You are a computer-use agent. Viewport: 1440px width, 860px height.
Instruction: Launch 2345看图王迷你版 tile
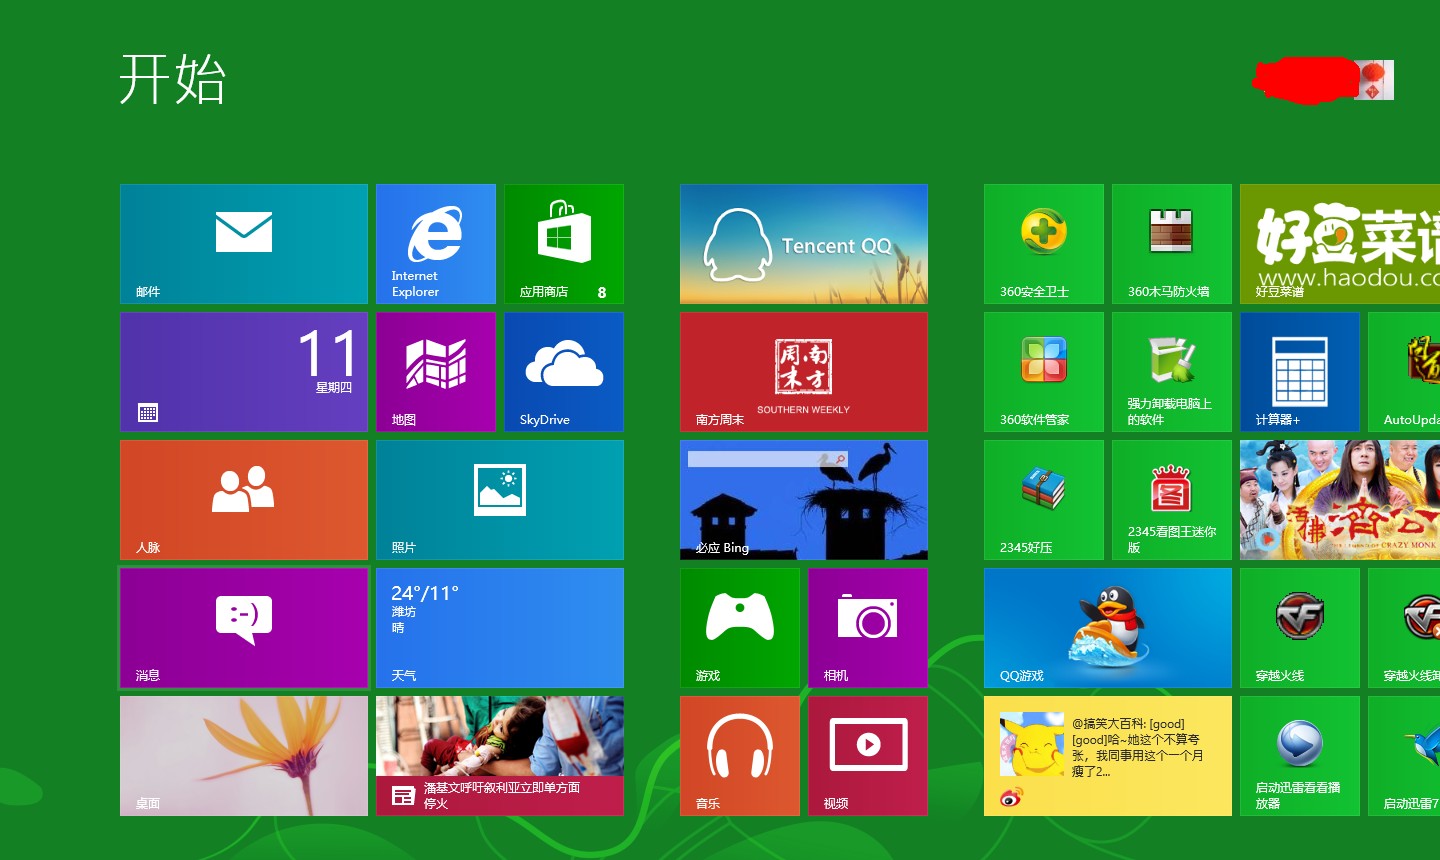[1172, 500]
